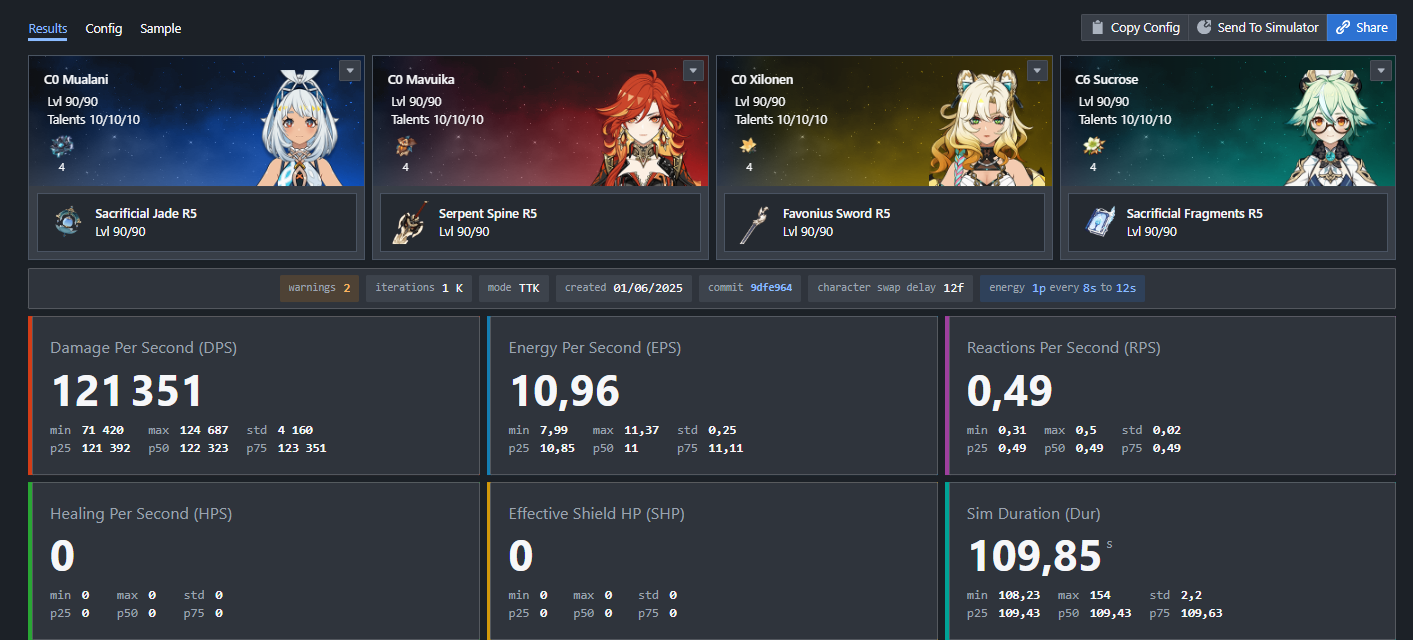The height and width of the screenshot is (640, 1413).
Task: Click Xilonen's artifact set icon
Action: (749, 147)
